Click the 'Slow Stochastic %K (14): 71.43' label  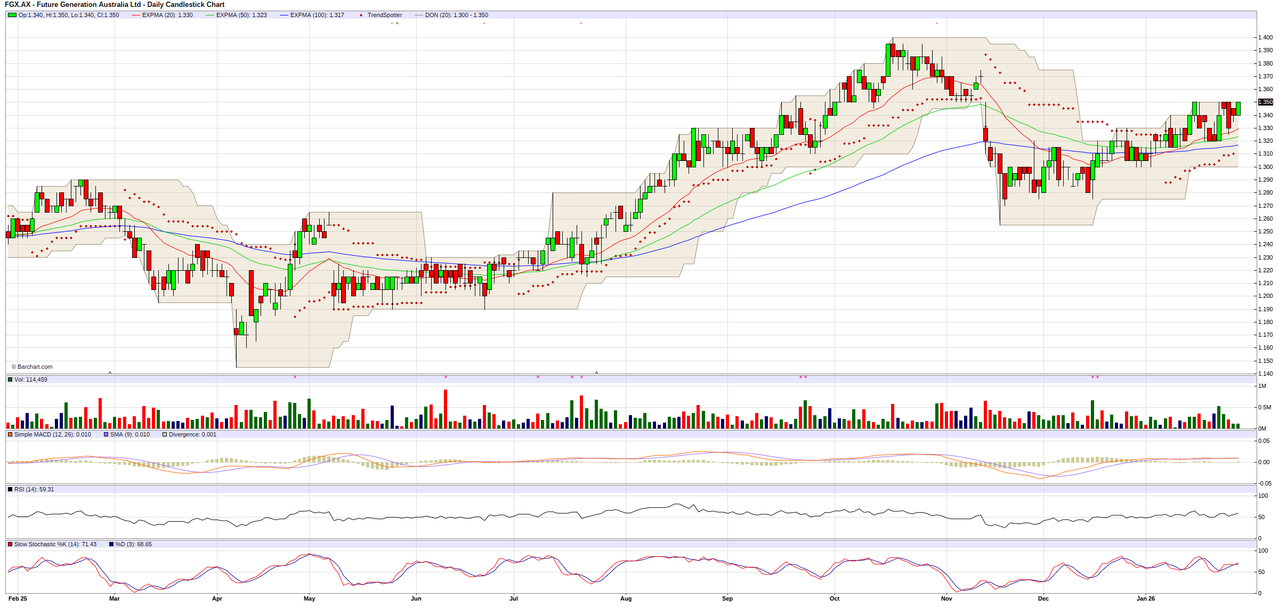point(57,545)
